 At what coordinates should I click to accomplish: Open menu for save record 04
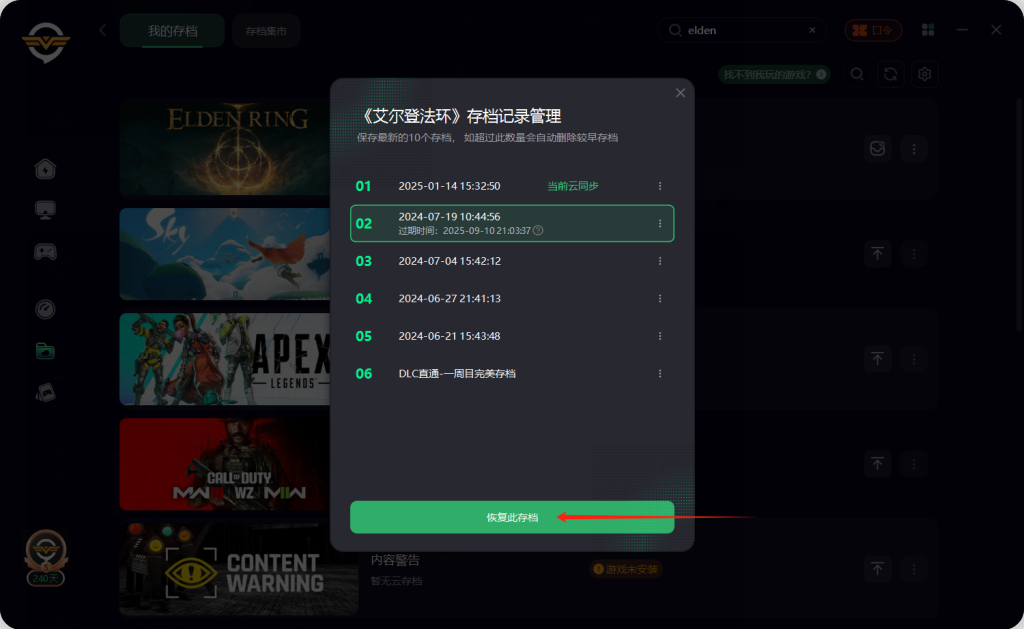660,298
